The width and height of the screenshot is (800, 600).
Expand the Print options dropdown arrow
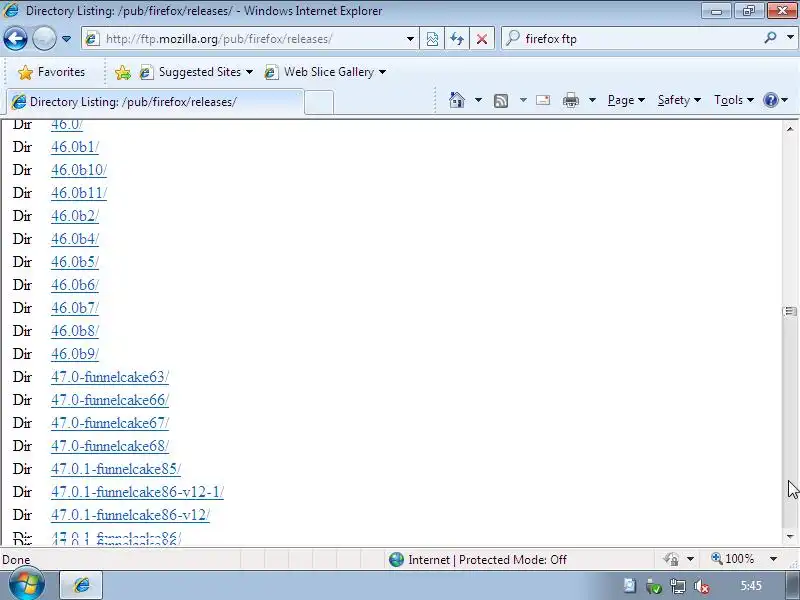(592, 100)
